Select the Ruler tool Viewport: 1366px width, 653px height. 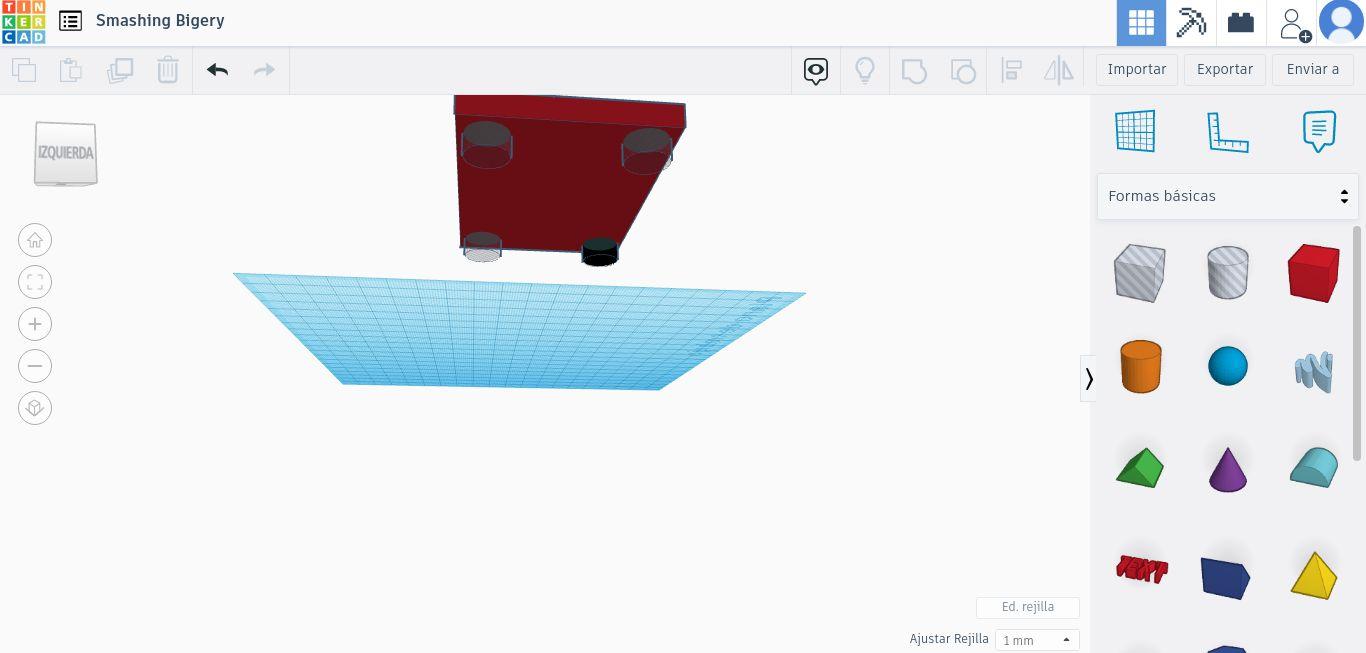[x=1228, y=131]
